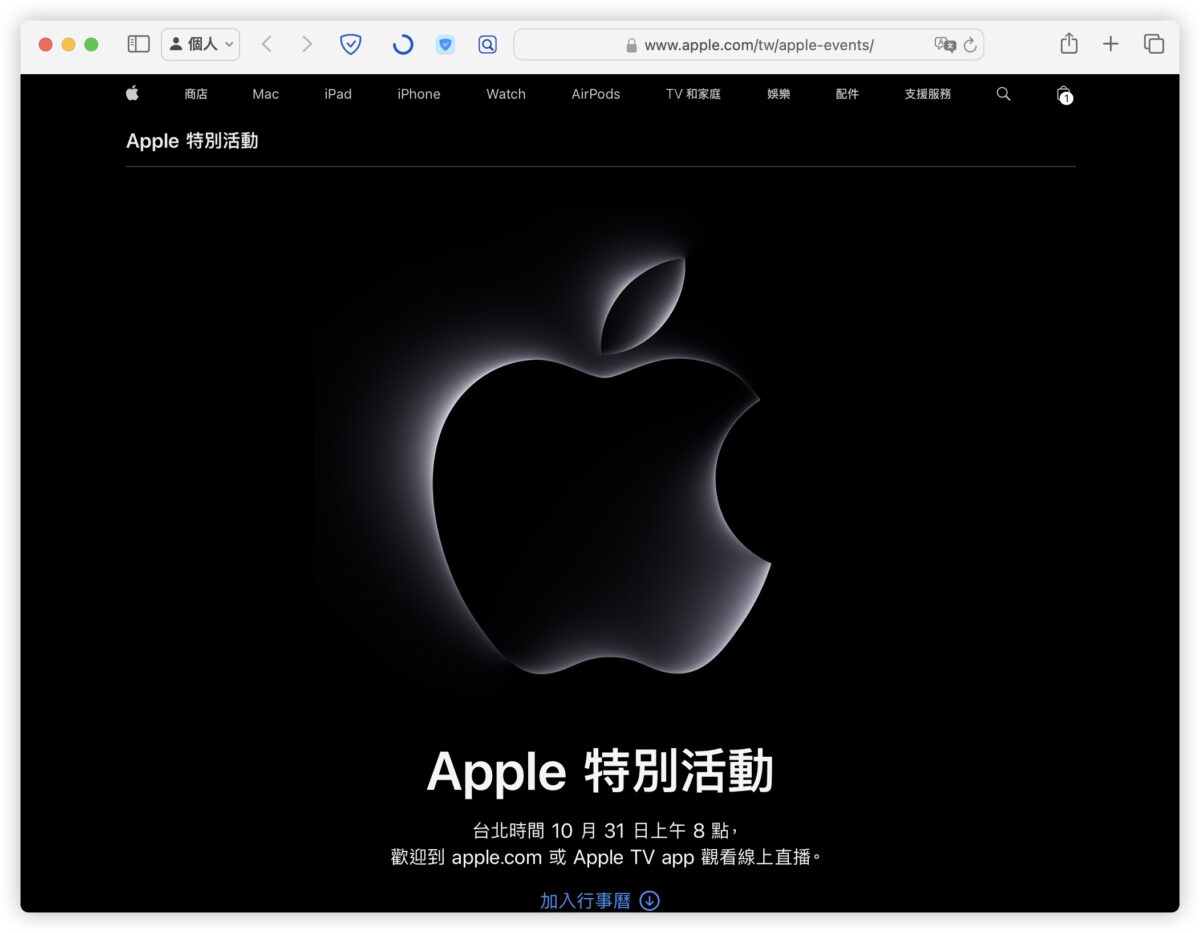Image resolution: width=1200 pixels, height=933 pixels.
Task: Click the 歡迎到 apple.com line
Action: pos(606,857)
